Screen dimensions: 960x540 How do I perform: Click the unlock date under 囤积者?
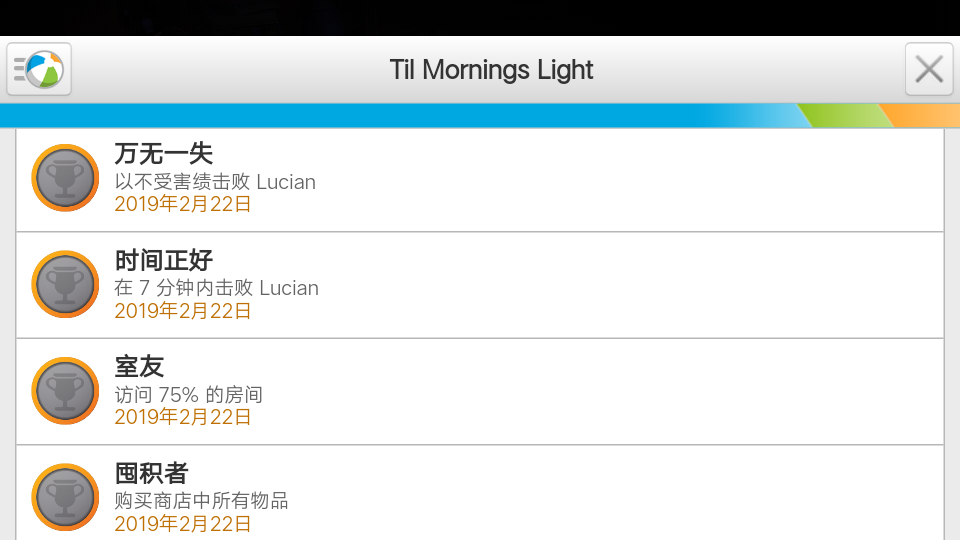(x=182, y=524)
